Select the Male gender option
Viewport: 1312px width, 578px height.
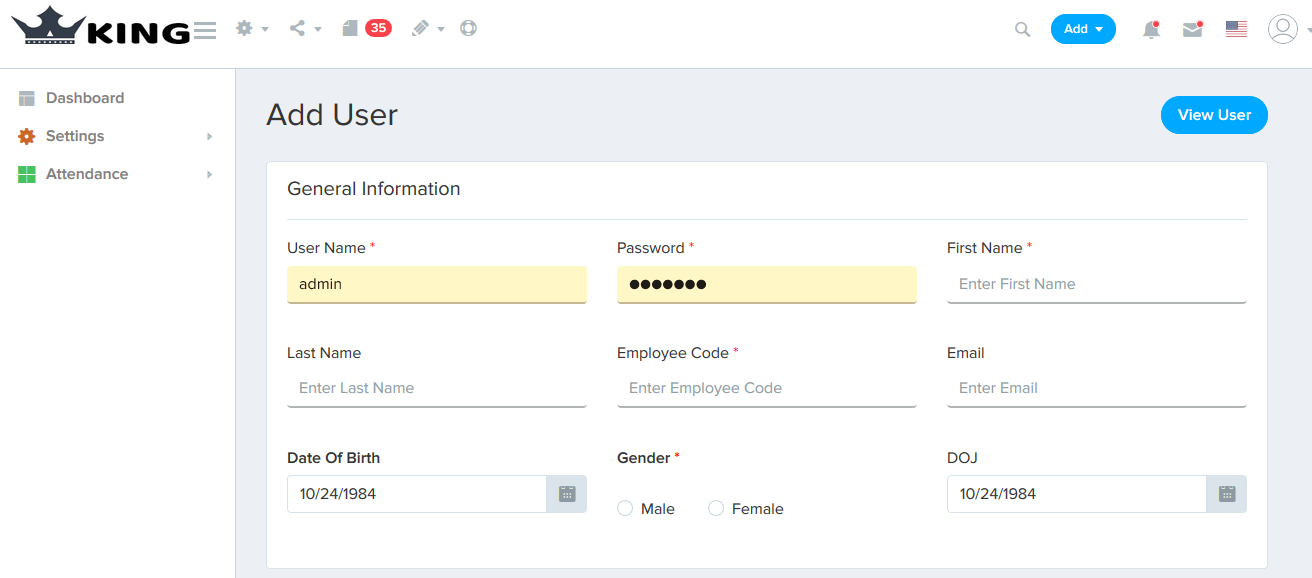(626, 509)
